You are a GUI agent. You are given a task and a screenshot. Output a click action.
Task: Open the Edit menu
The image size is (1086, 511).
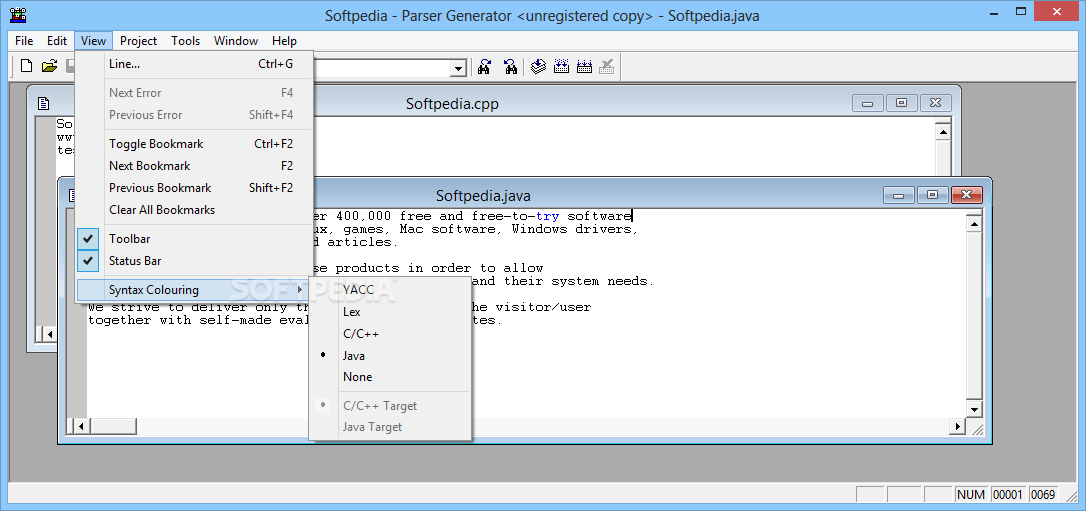pos(57,41)
